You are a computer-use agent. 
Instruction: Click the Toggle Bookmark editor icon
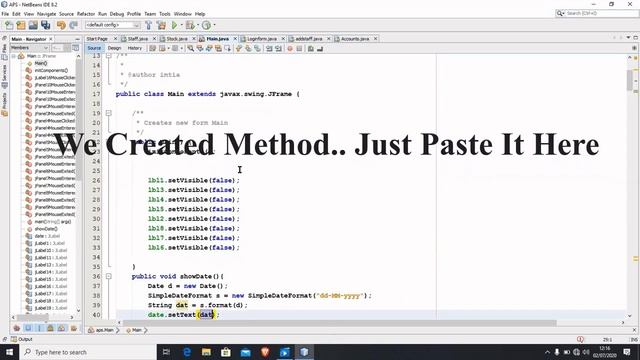tap(258, 49)
